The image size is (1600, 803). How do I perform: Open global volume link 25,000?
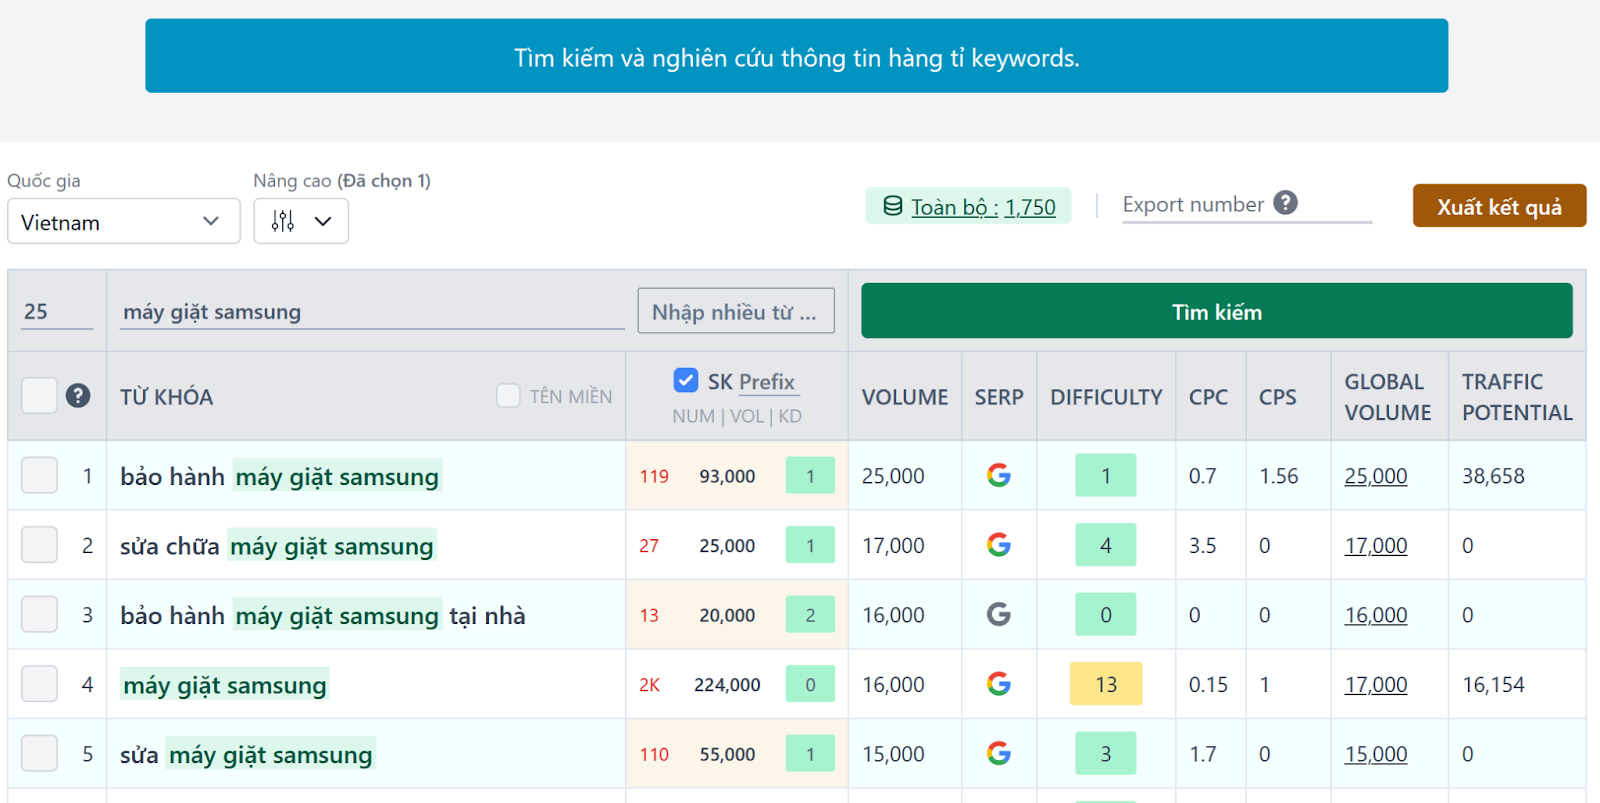coord(1375,476)
